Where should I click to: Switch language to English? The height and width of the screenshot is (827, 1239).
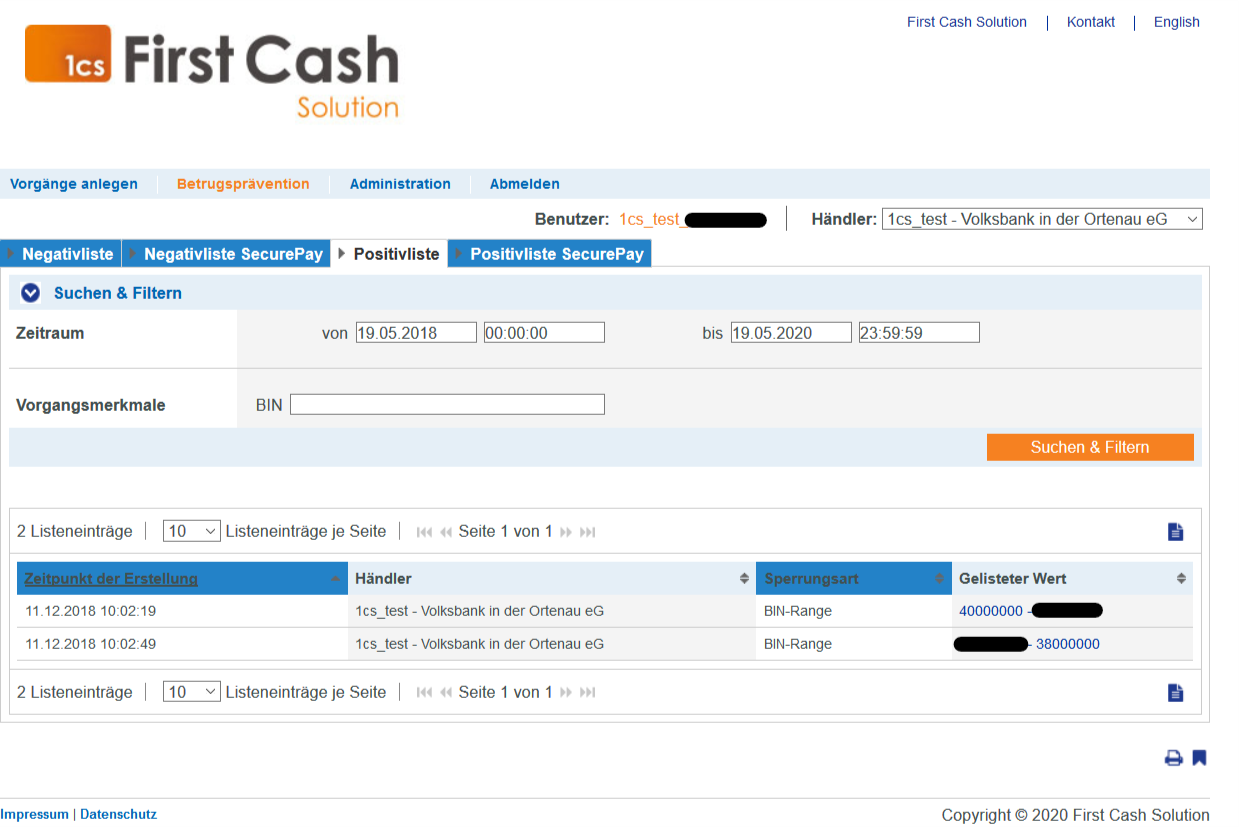pos(1176,22)
